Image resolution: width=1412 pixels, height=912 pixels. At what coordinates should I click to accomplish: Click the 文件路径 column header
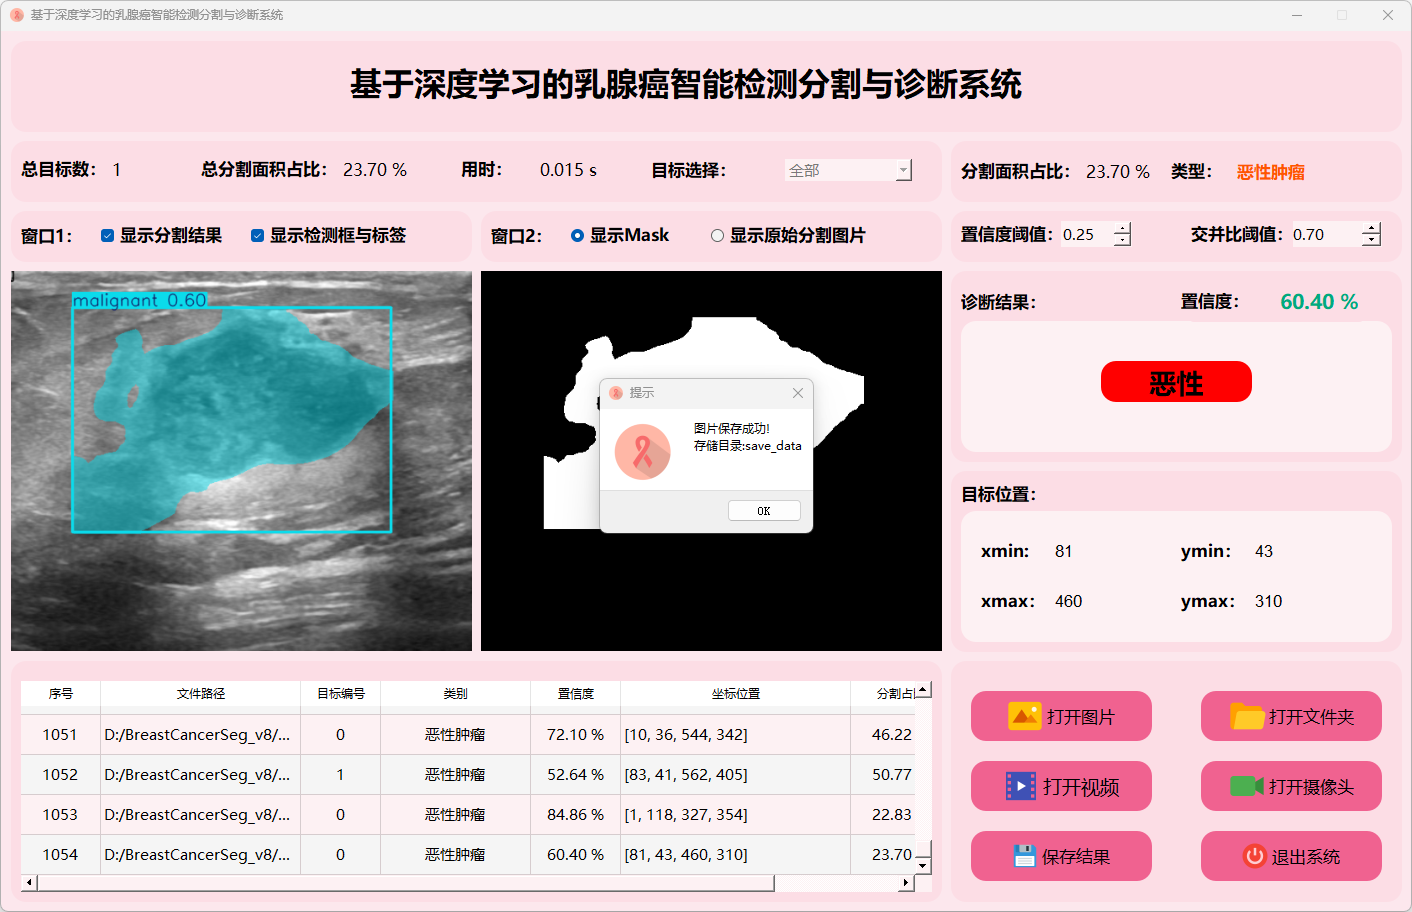point(201,694)
